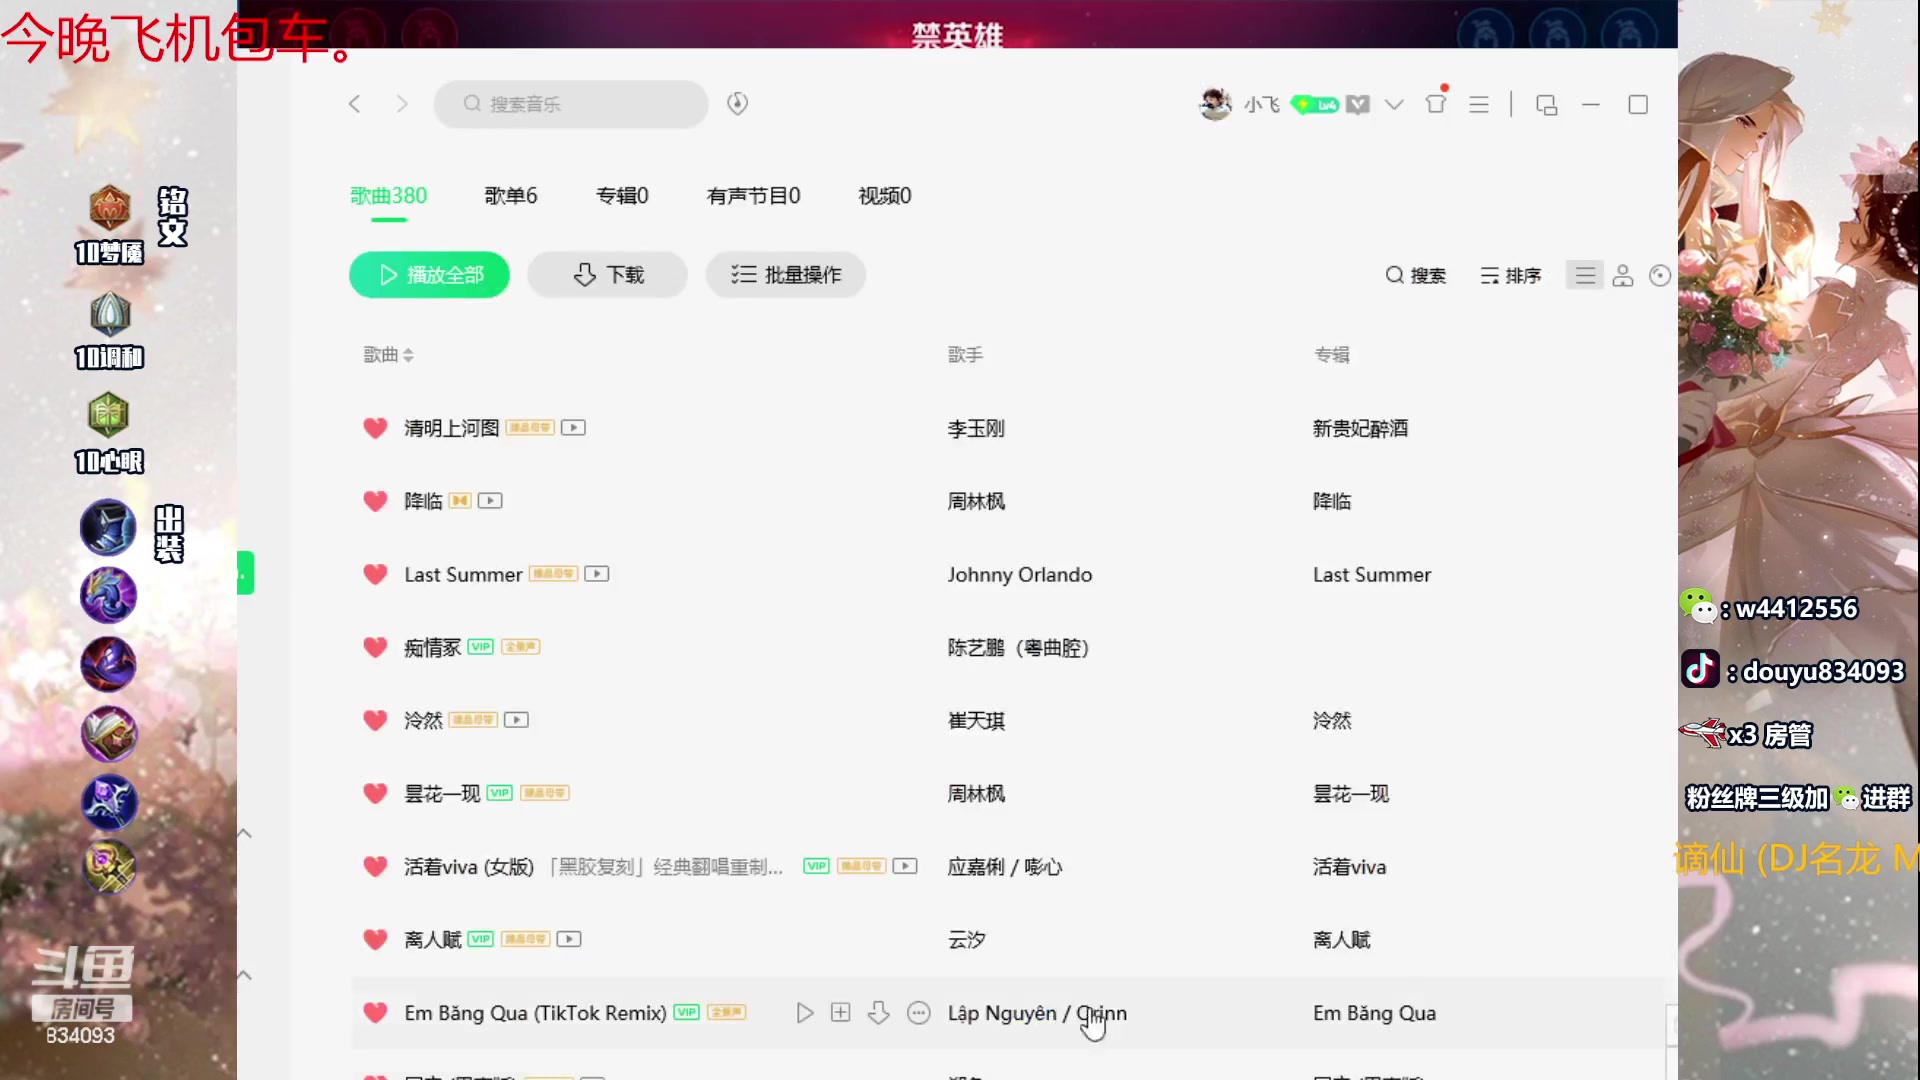Screen dimensions: 1920x1080
Task: Open the 视频0 tab
Action: pyautogui.click(x=882, y=196)
